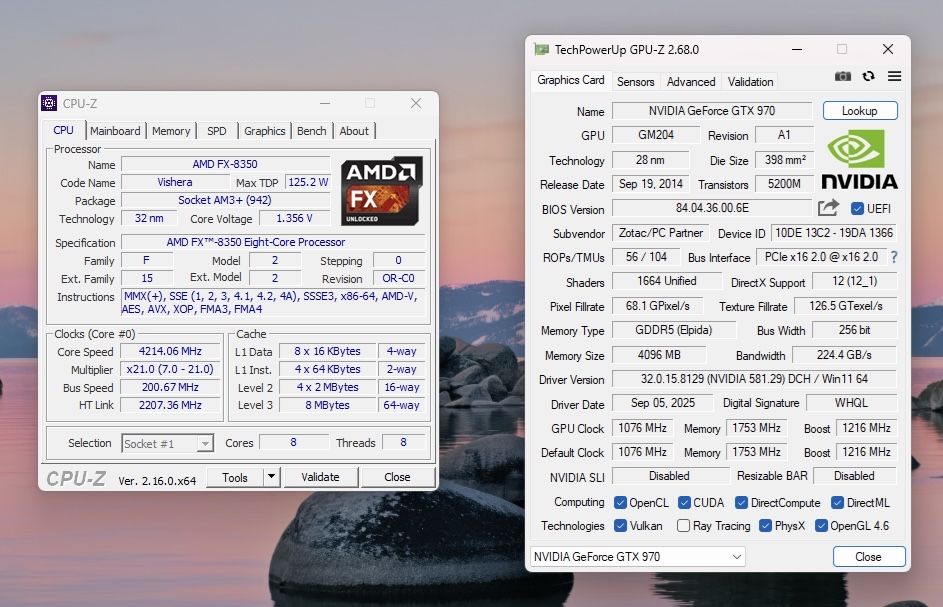Viewport: 943px width, 607px height.
Task: Toggle the DirectML checkbox
Action: point(837,502)
